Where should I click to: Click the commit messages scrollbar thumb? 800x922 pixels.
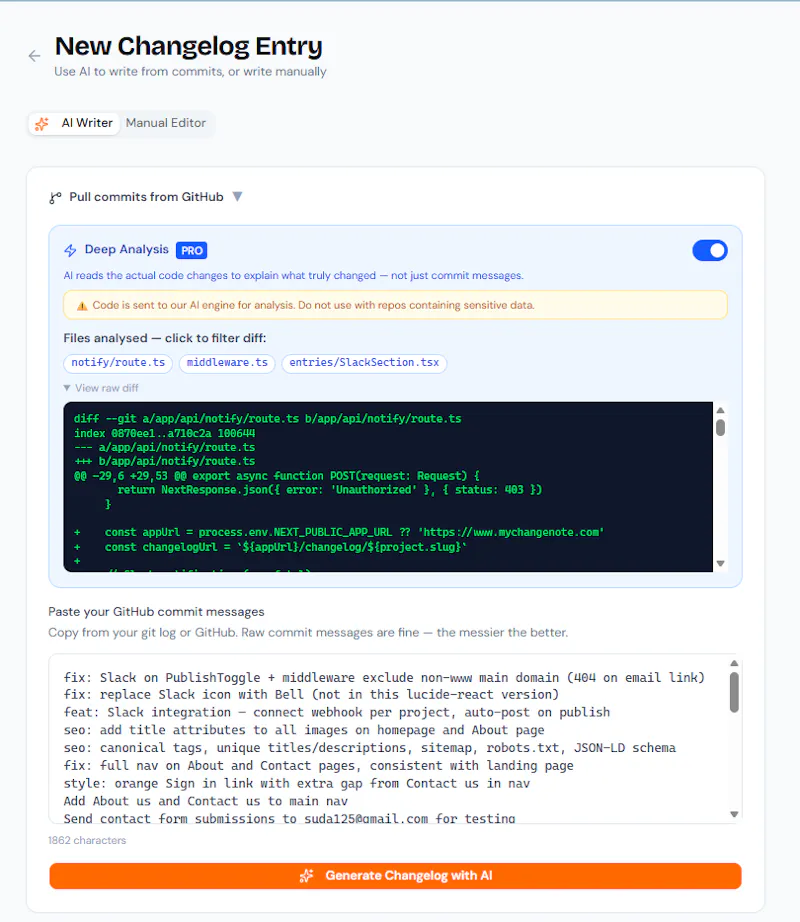tap(734, 693)
